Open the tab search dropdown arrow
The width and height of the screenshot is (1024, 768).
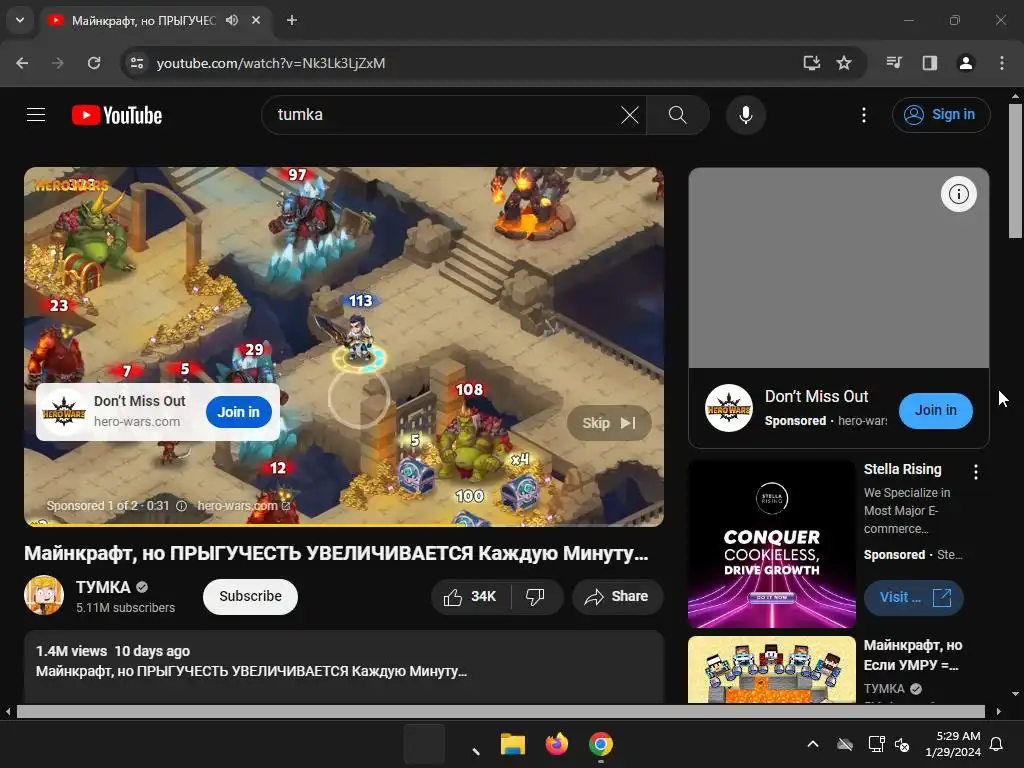click(x=20, y=20)
